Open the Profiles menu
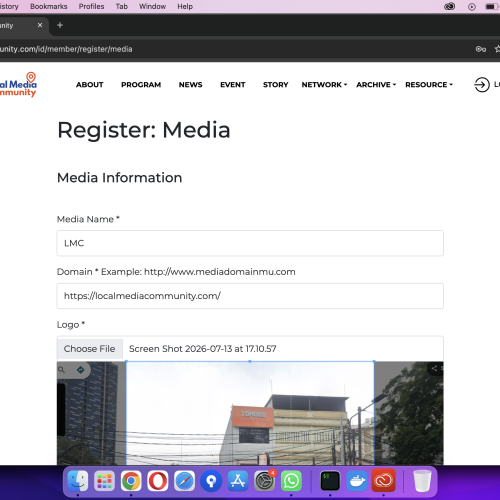This screenshot has height=500, width=500. pos(91,6)
